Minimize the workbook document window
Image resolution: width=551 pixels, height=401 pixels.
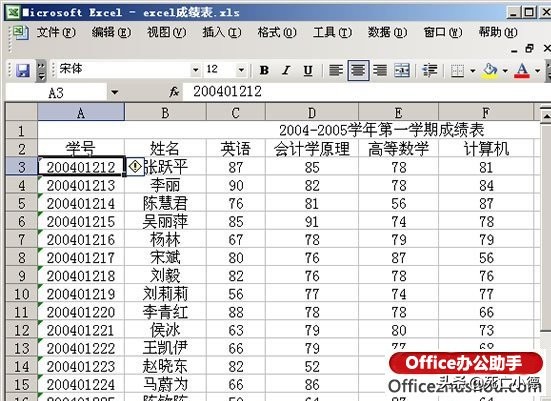tap(514, 50)
